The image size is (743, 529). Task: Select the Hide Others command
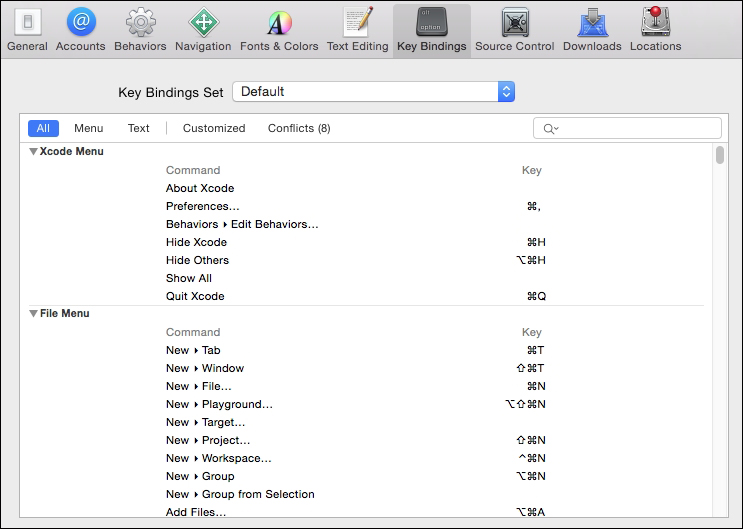click(x=197, y=260)
